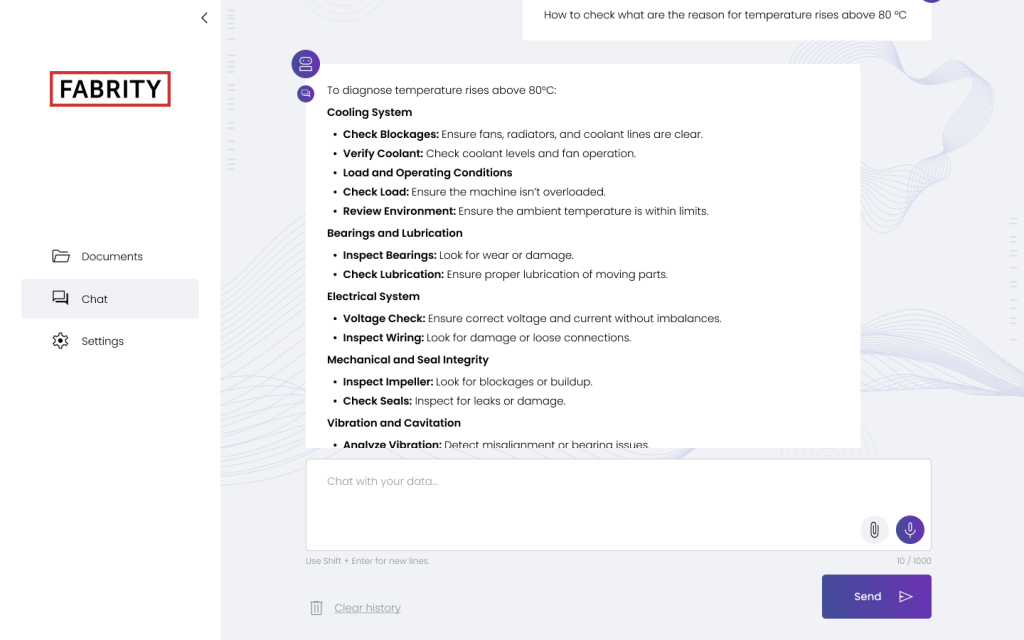Select the Settings menu item
Viewport: 1024px width, 640px height.
(101, 340)
